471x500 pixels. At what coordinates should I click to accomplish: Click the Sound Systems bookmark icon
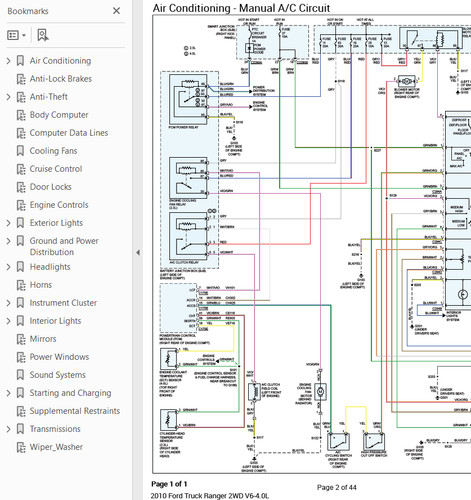tap(20, 375)
